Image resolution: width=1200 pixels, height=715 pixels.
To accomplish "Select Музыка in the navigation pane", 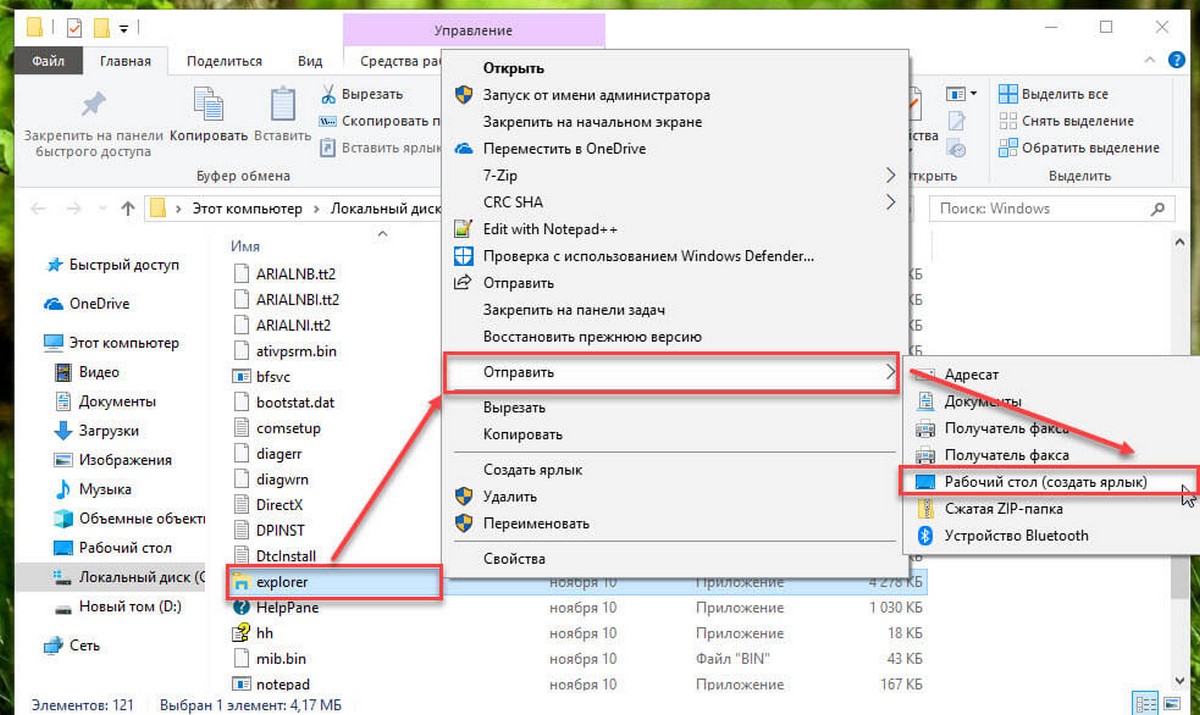I will (105, 489).
